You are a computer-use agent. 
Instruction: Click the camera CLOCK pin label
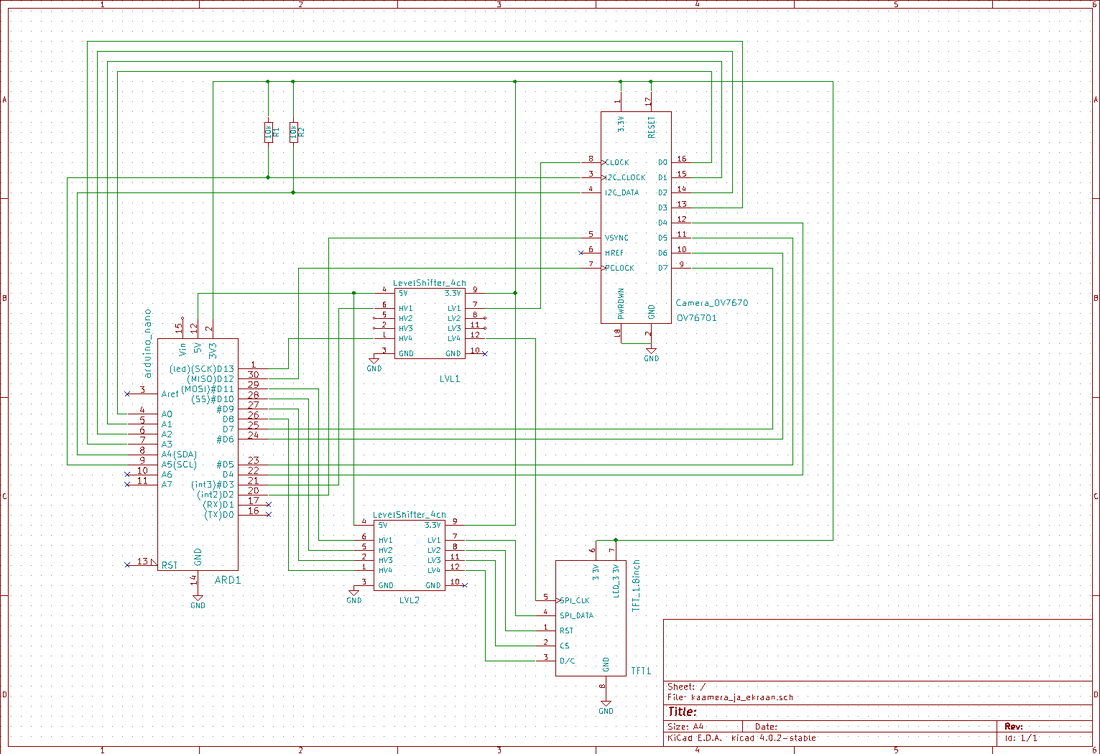(617, 163)
